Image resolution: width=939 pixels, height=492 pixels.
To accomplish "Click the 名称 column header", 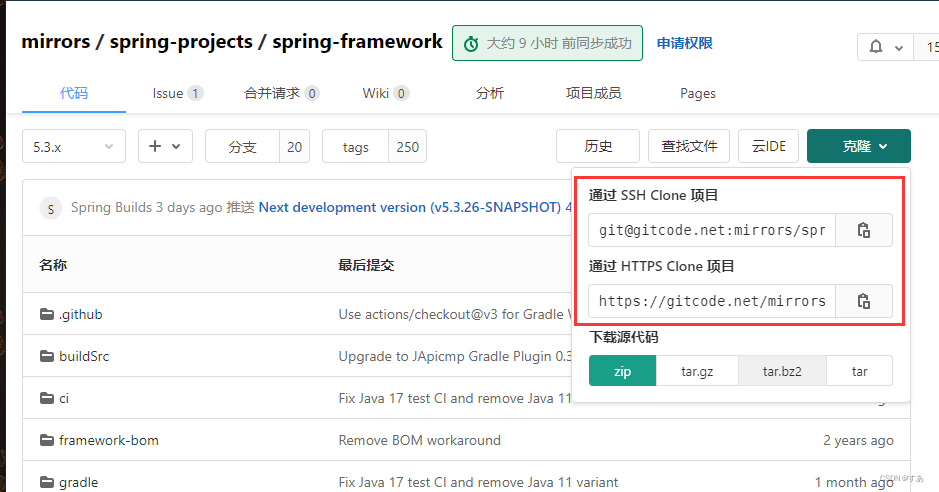I will [53, 265].
